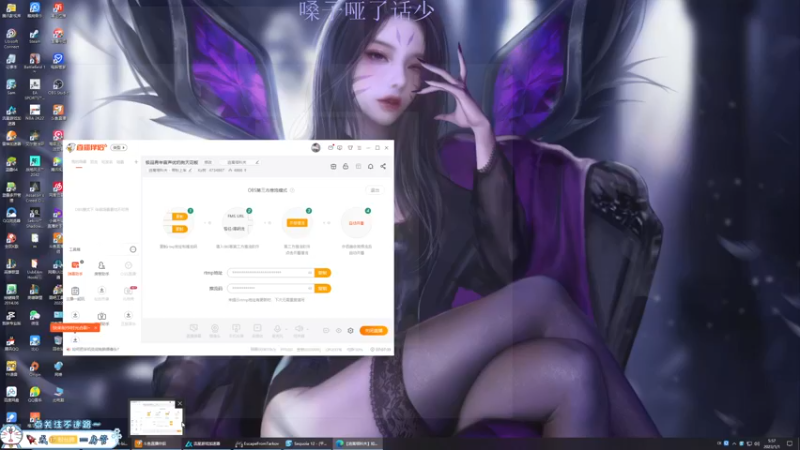Click the exit button beside the OBS mode heading
This screenshot has width=800, height=450.
click(375, 190)
